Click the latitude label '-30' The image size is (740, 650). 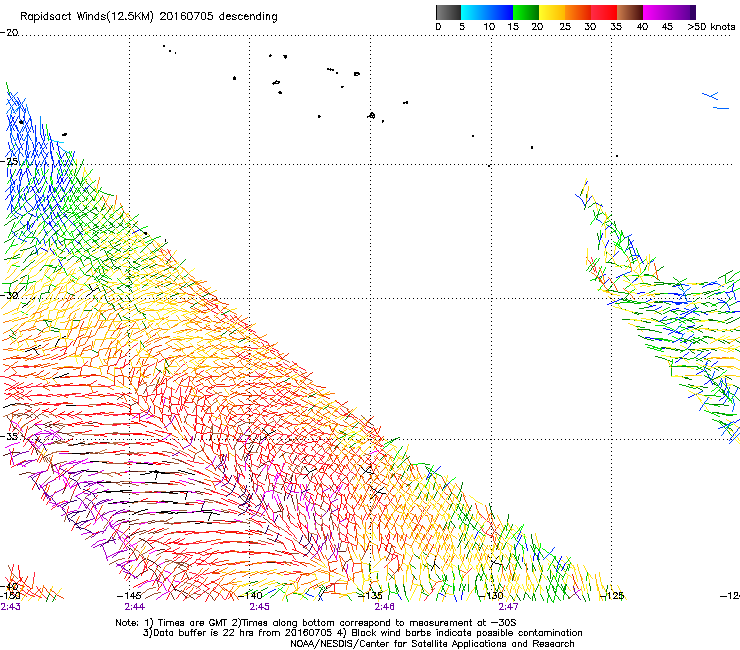tap(9, 295)
